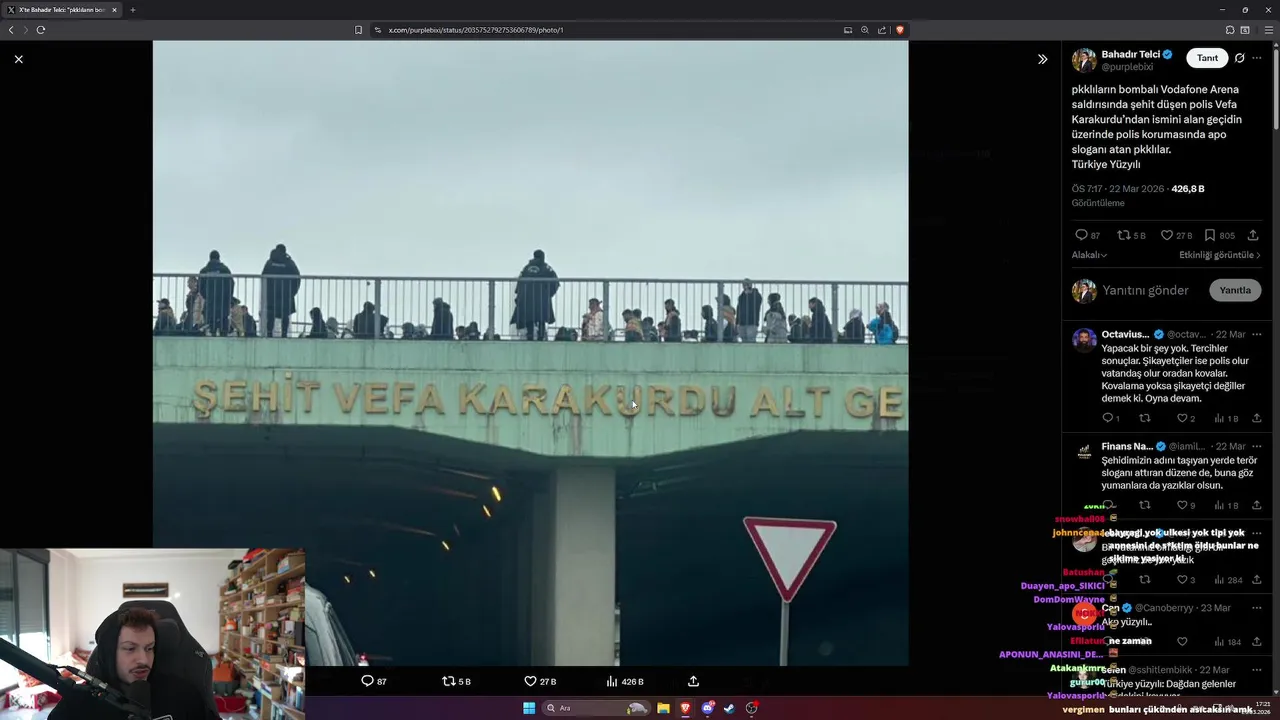Click the reply icon with 87 in sidebar
The image size is (1280, 720).
1081,235
